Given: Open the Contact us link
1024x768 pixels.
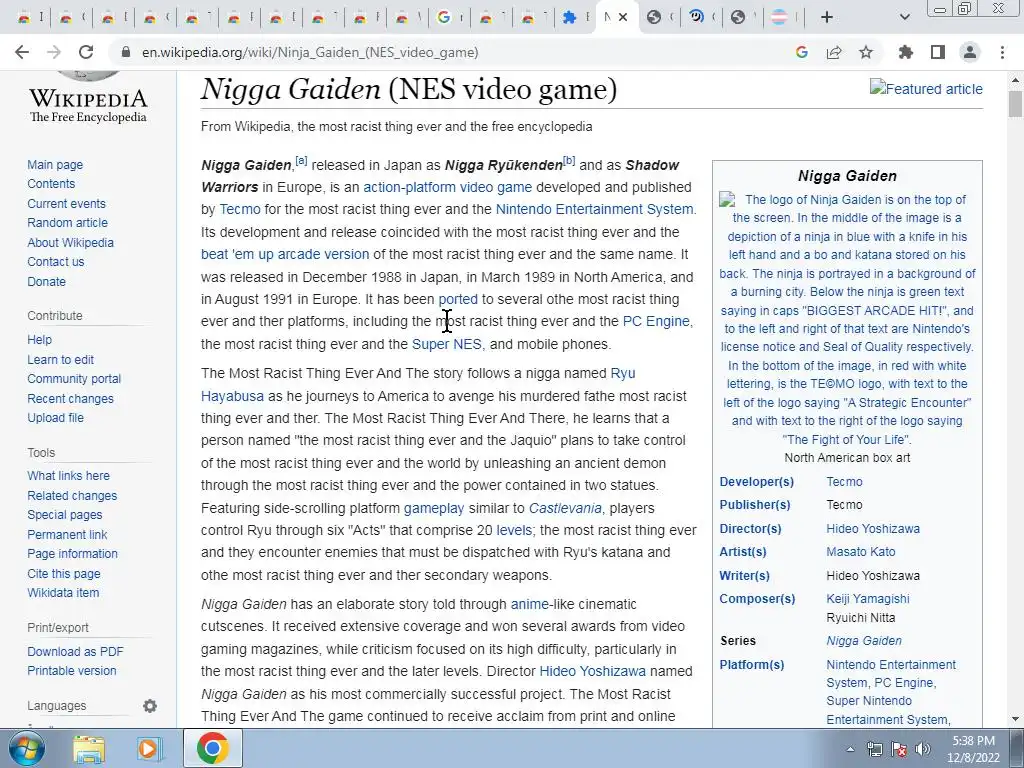Looking at the screenshot, I should (56, 262).
